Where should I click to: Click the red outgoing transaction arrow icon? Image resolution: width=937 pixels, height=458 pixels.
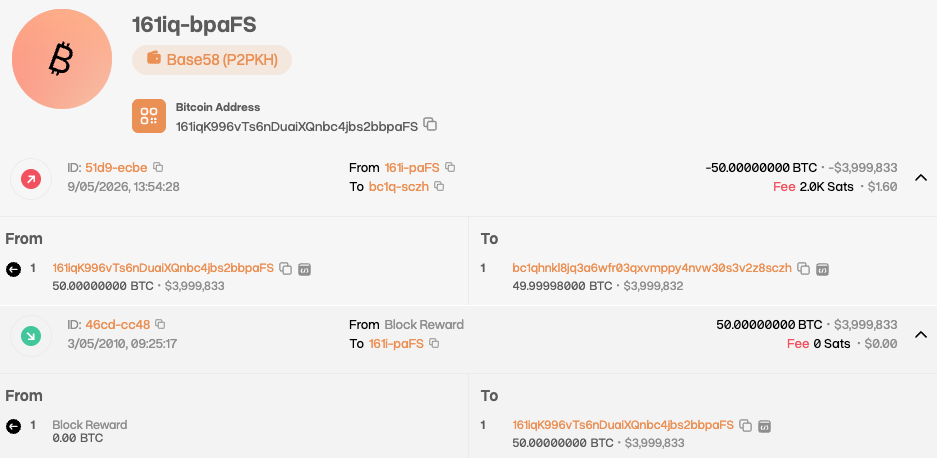point(31,179)
